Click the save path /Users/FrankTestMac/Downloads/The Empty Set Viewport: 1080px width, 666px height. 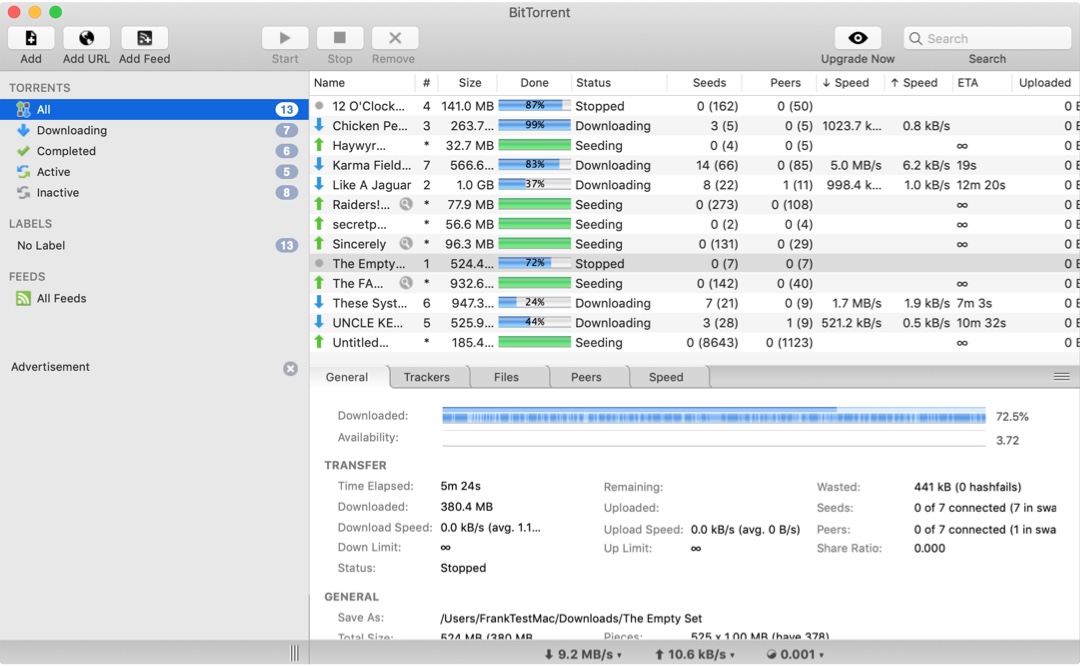click(x=571, y=618)
